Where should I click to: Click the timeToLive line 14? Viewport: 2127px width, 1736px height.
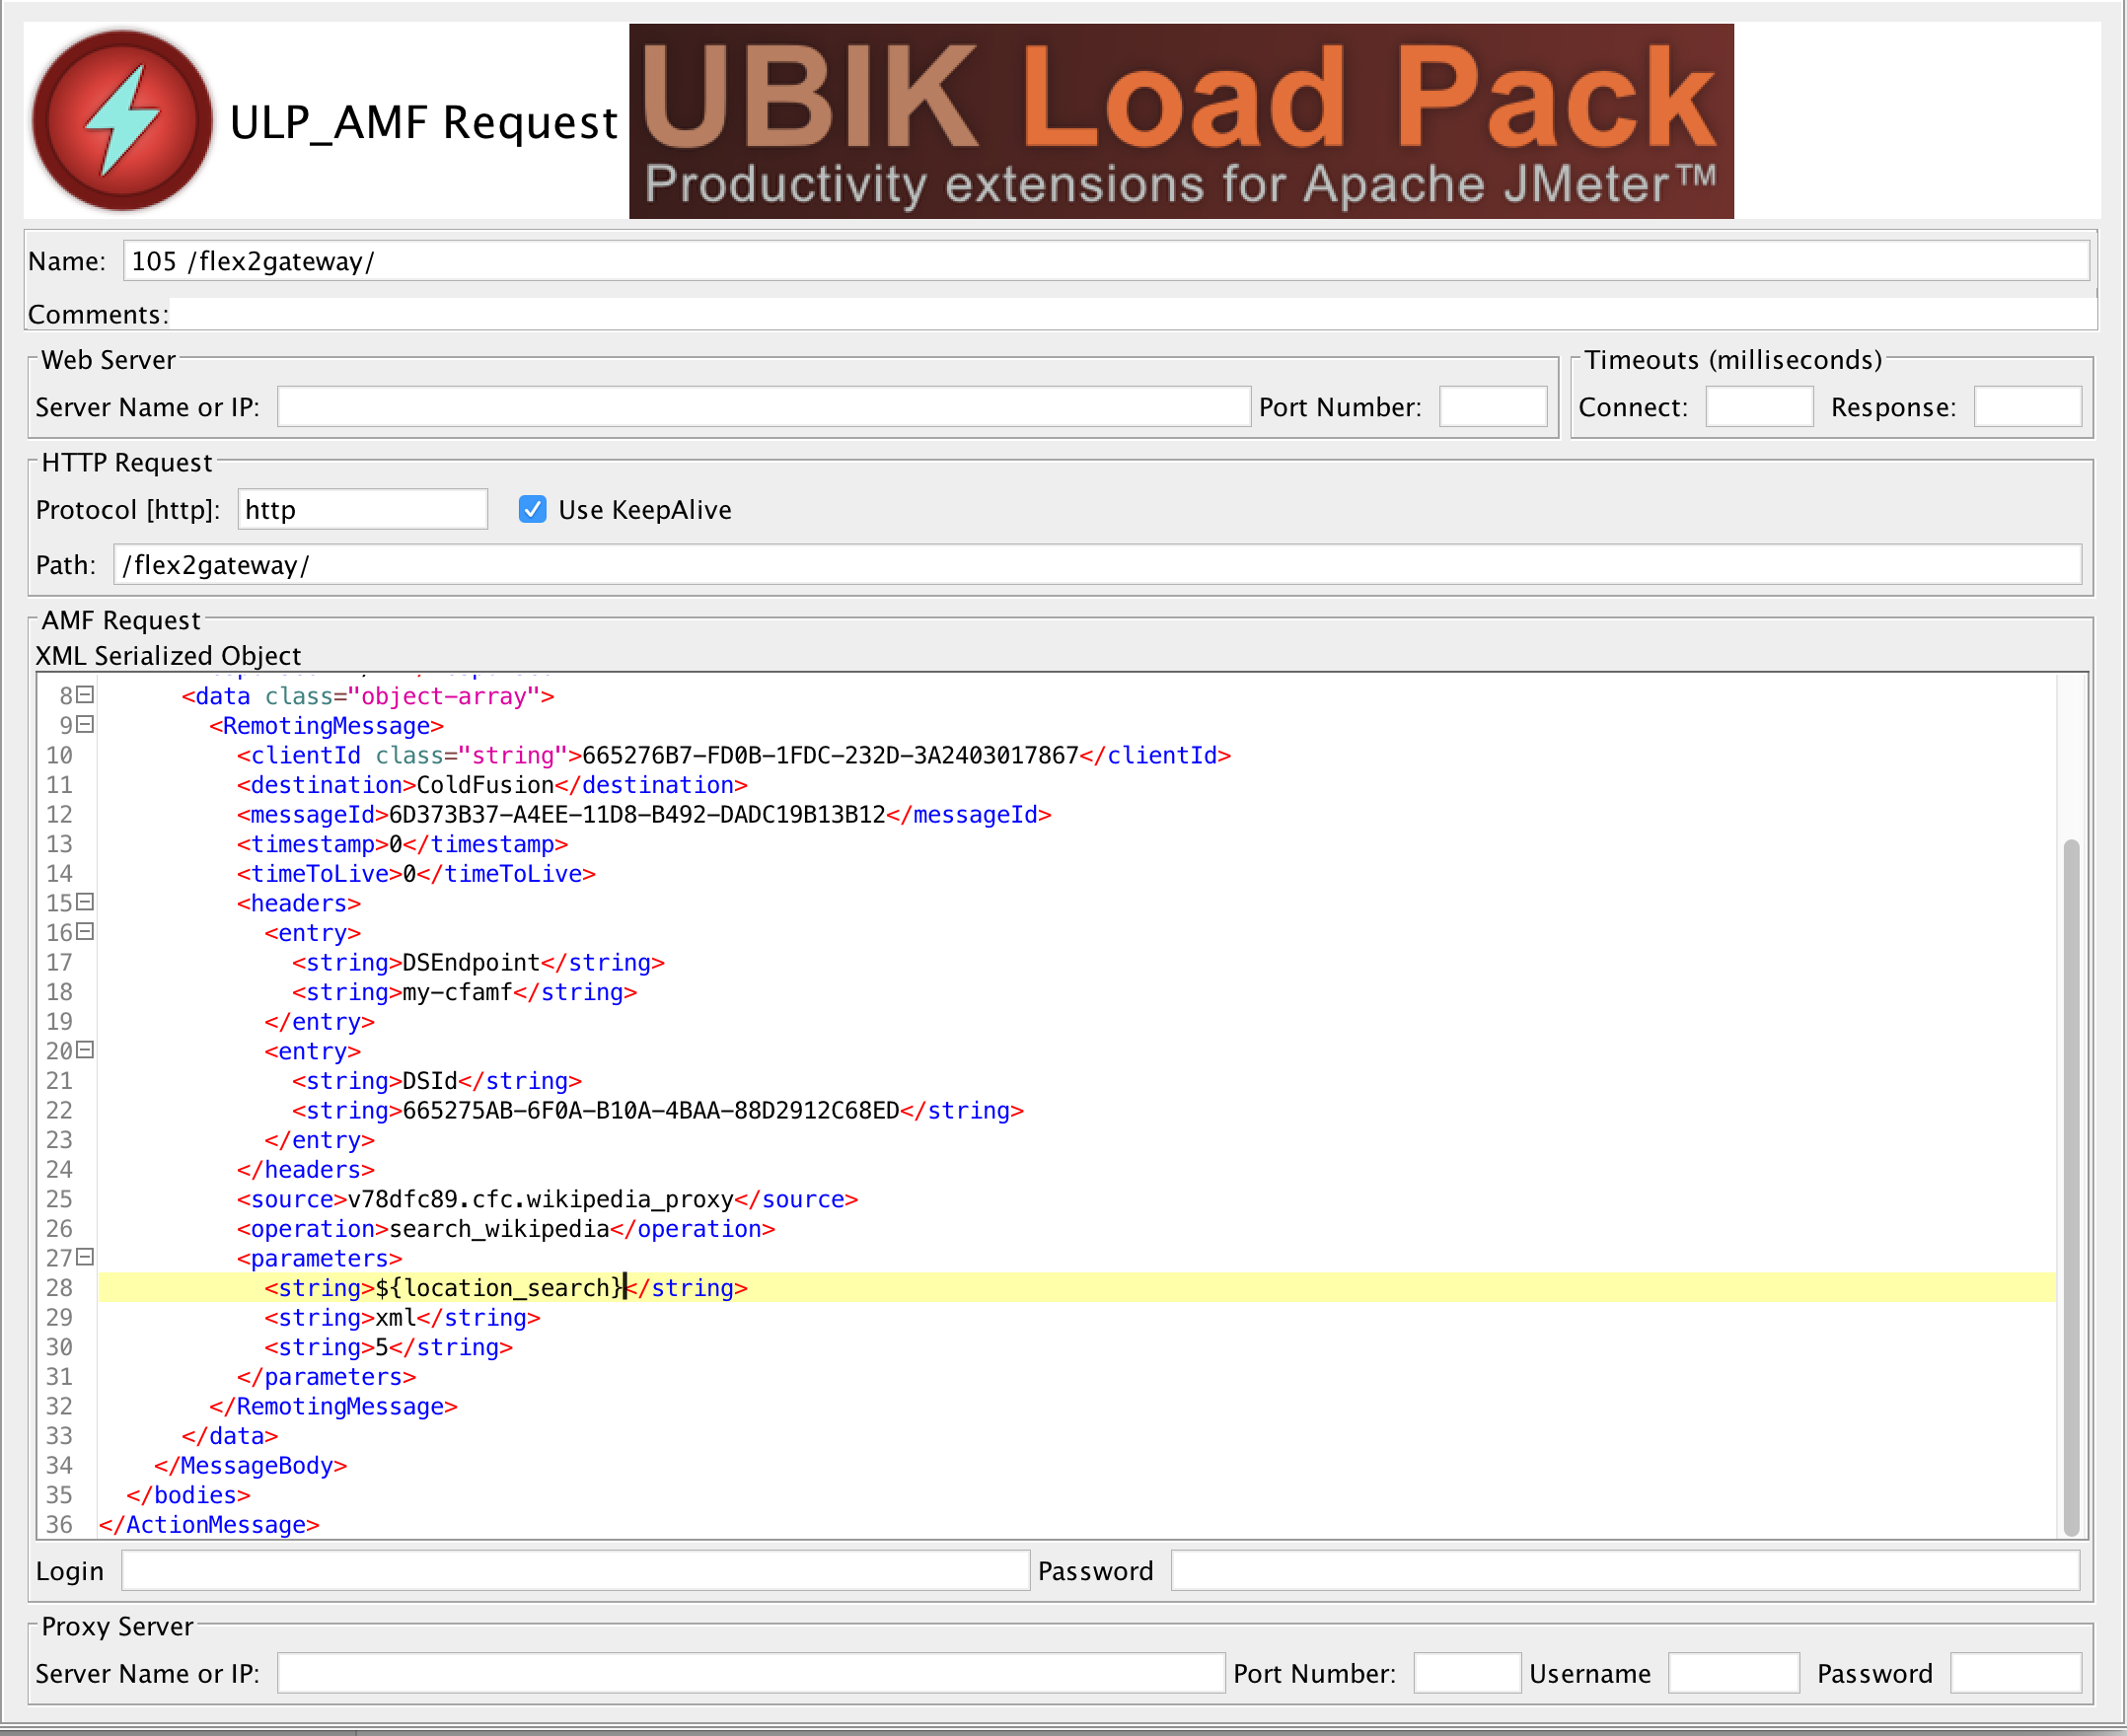416,874
